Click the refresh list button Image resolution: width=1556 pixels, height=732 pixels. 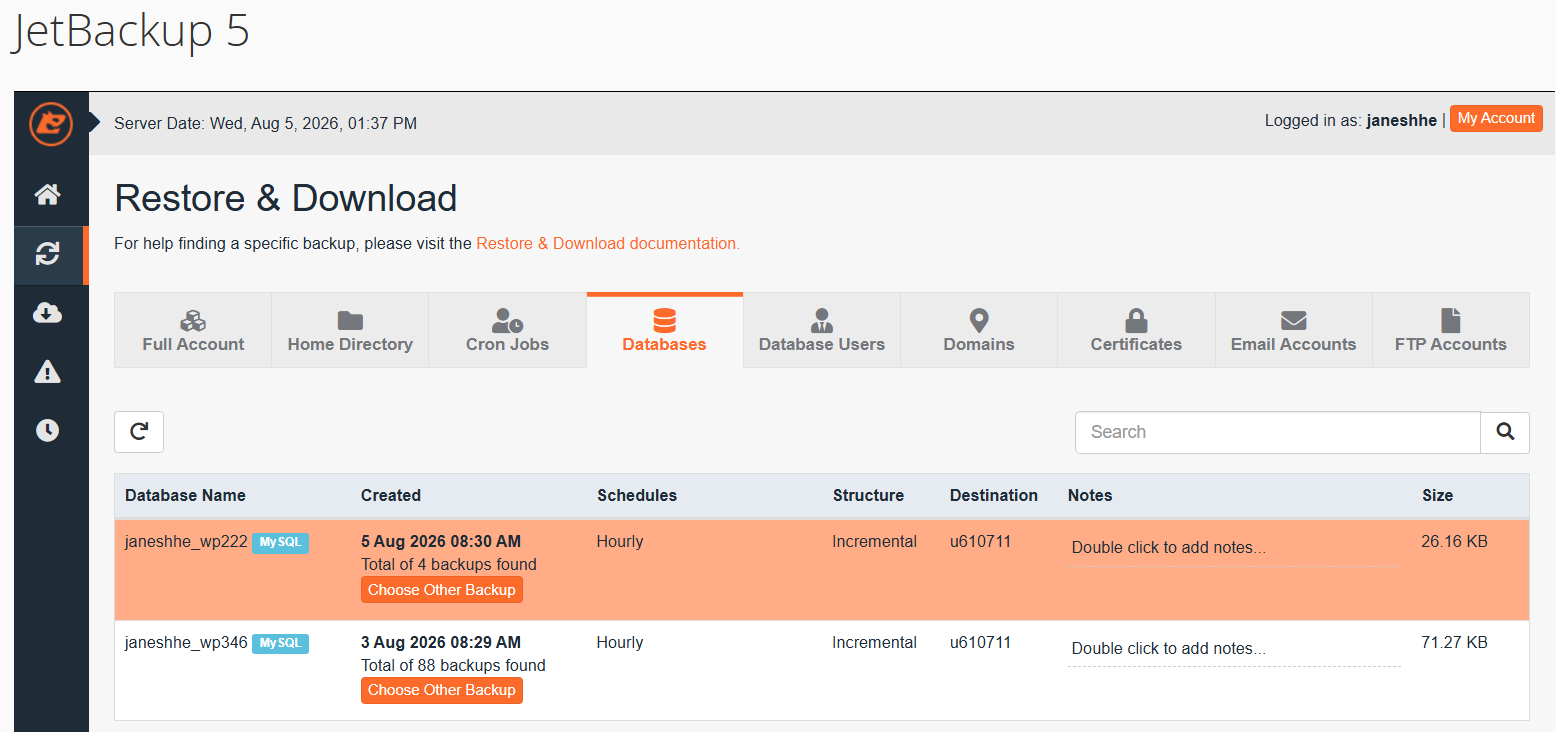[x=139, y=432]
